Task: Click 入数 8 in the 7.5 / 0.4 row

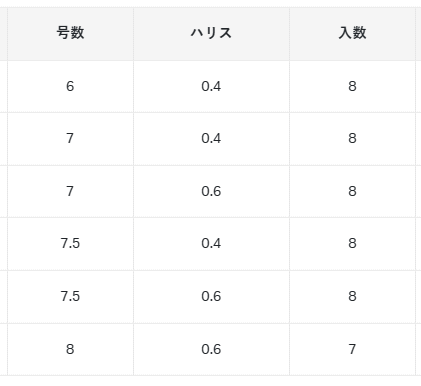Action: click(x=352, y=244)
